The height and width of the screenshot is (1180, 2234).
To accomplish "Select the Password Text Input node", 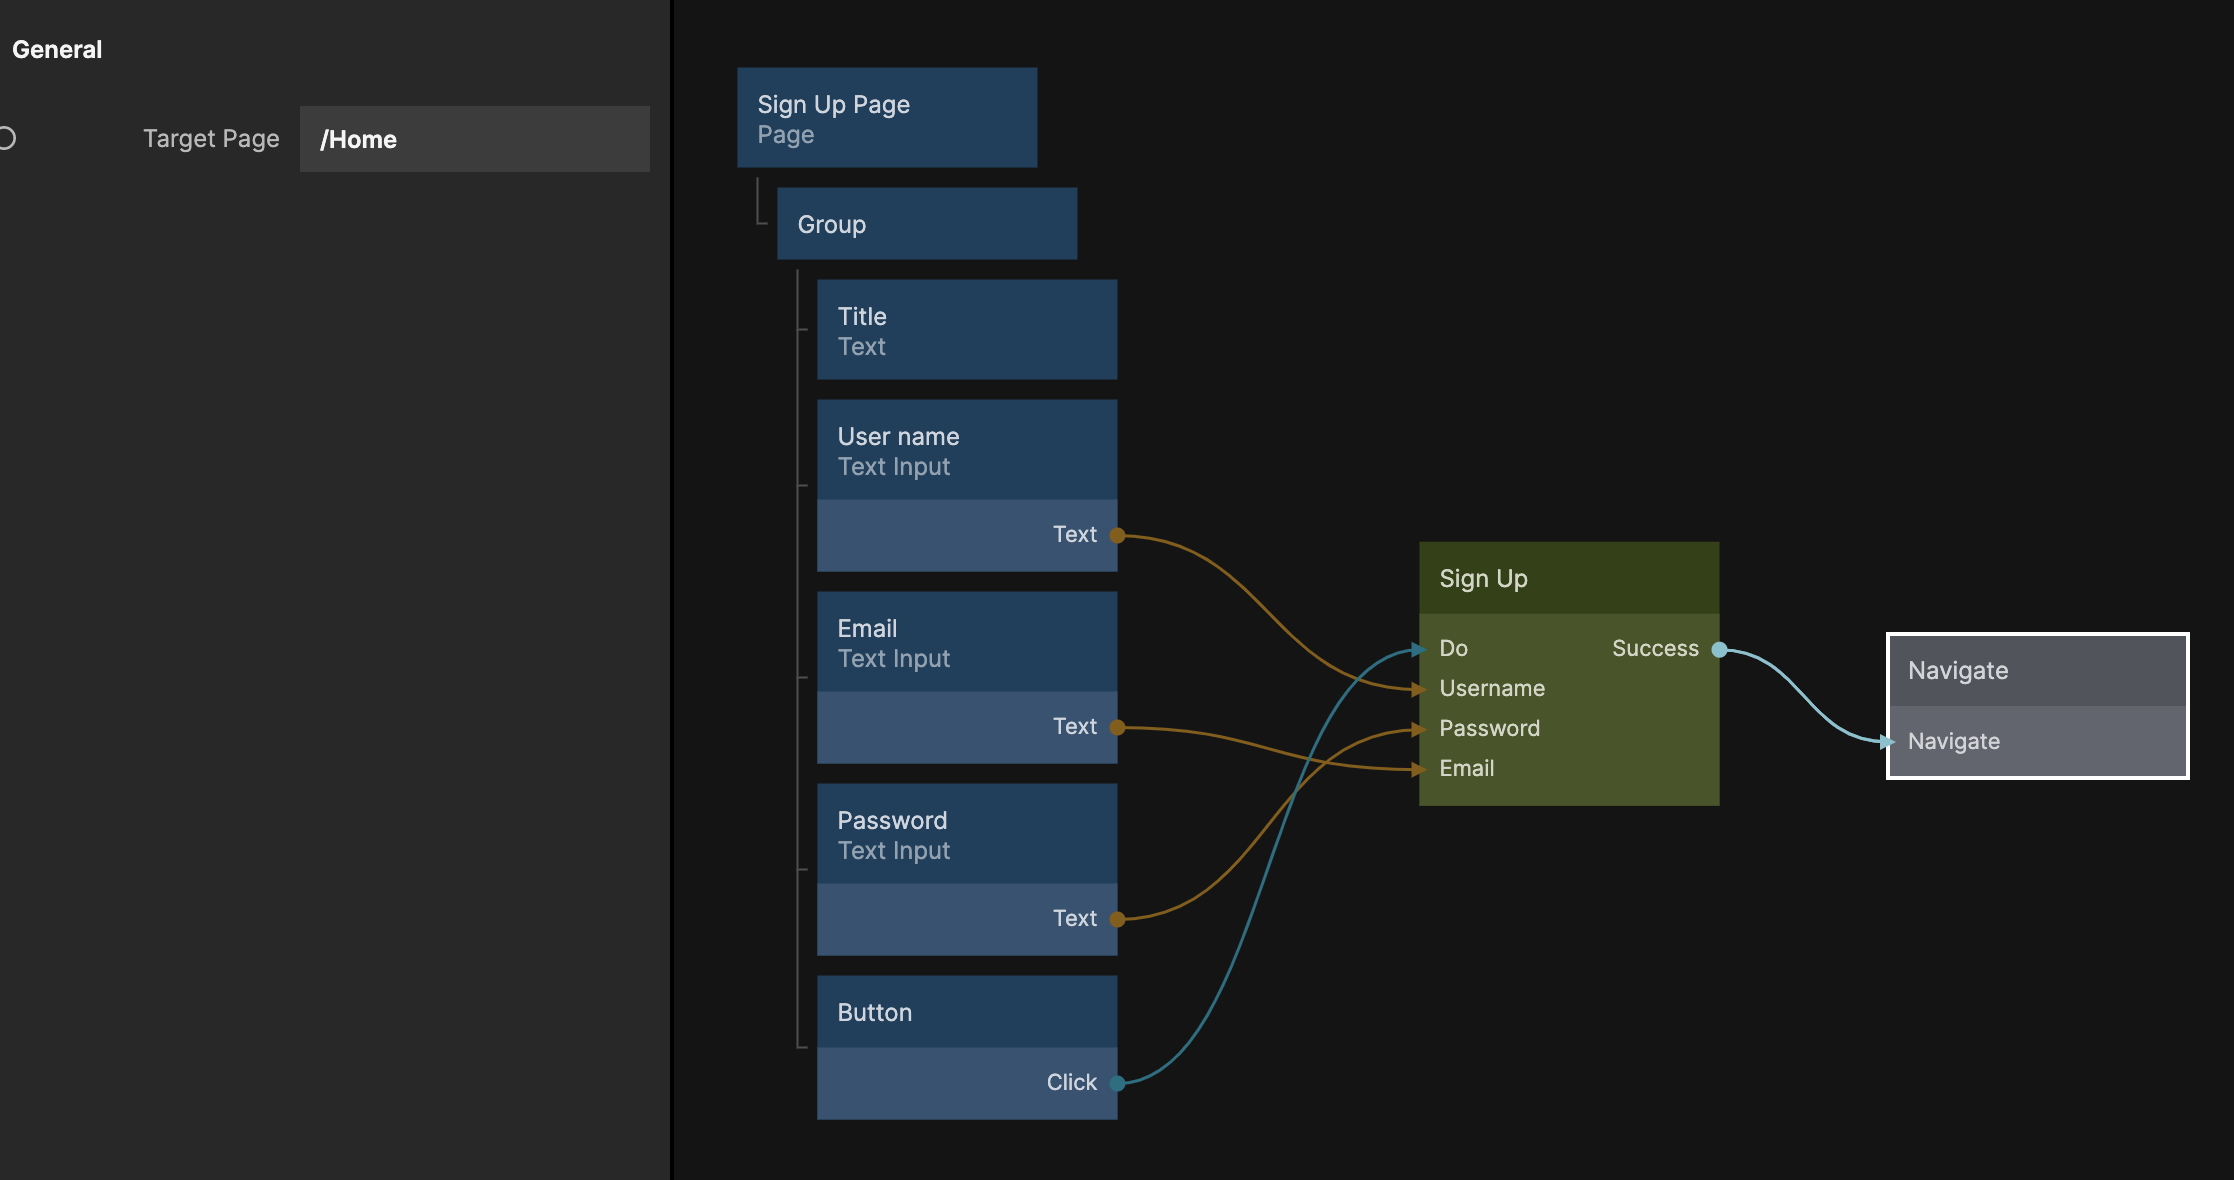I will pyautogui.click(x=966, y=834).
